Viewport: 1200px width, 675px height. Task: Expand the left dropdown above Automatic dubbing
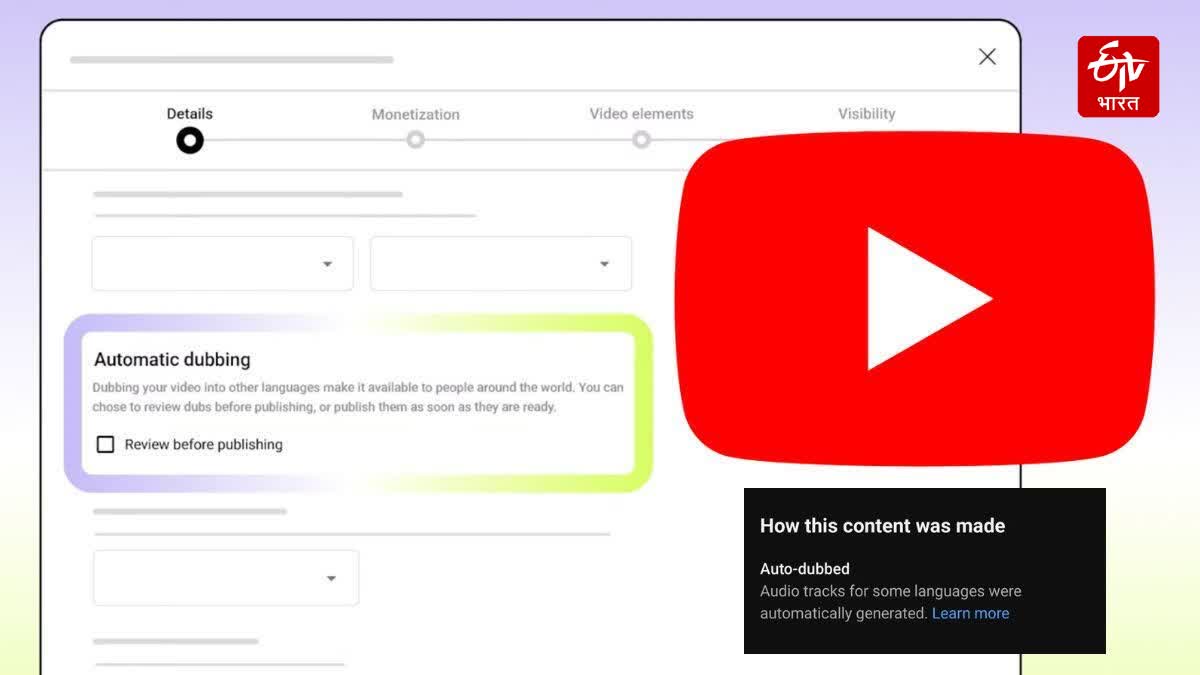click(222, 264)
